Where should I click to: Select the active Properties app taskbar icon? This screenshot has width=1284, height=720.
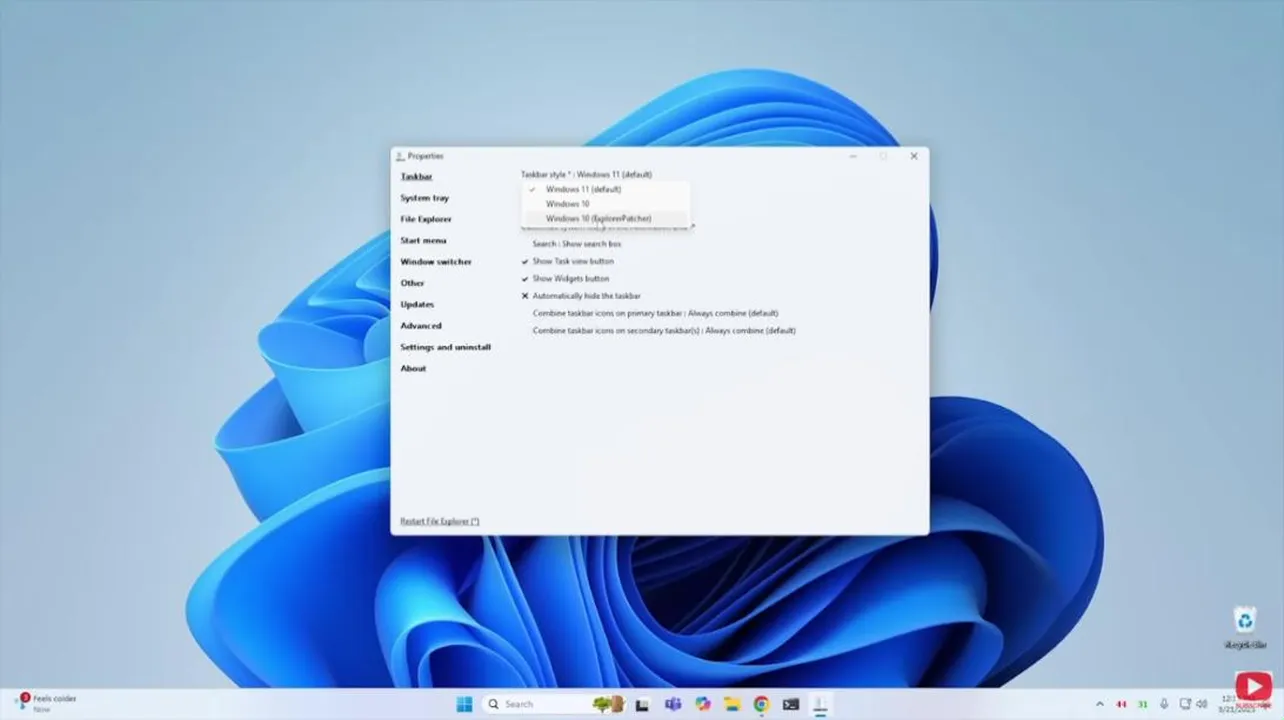(820, 704)
